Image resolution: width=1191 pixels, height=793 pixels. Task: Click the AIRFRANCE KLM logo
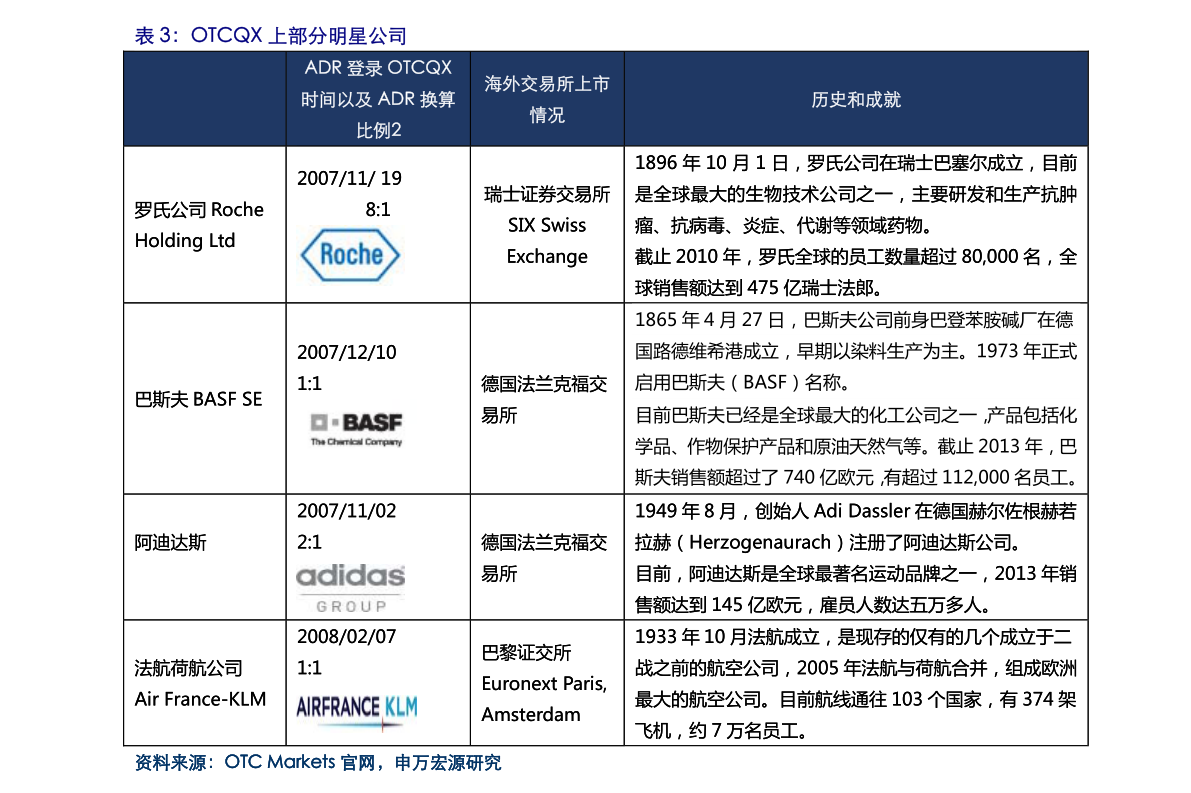[x=357, y=711]
